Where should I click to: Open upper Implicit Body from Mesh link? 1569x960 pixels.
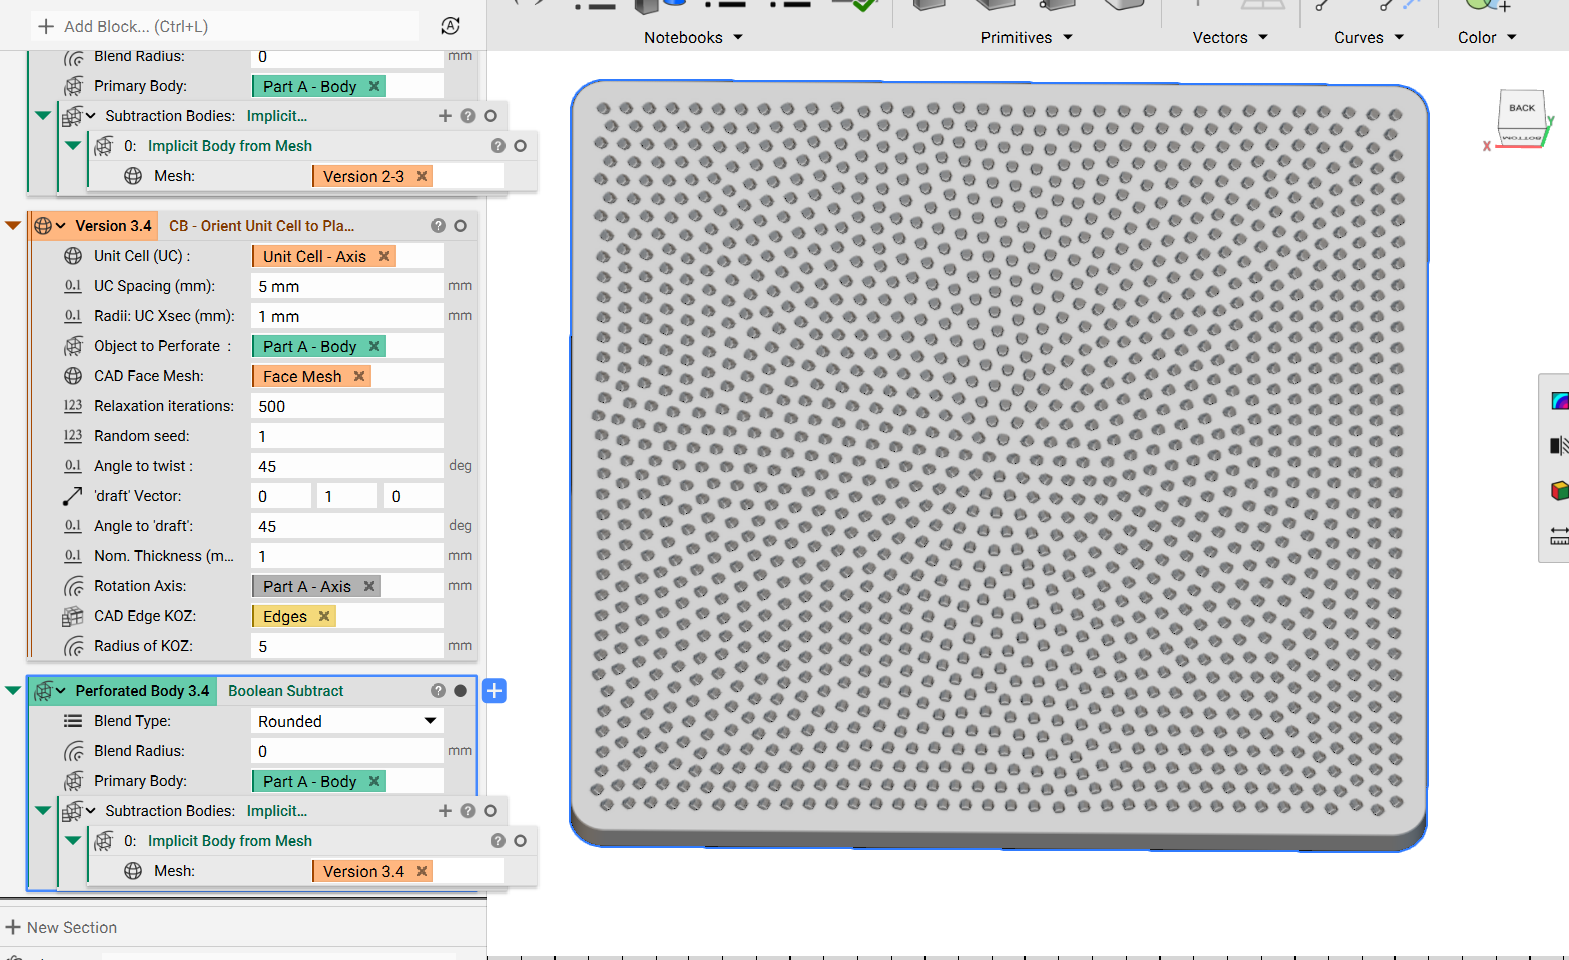click(230, 146)
